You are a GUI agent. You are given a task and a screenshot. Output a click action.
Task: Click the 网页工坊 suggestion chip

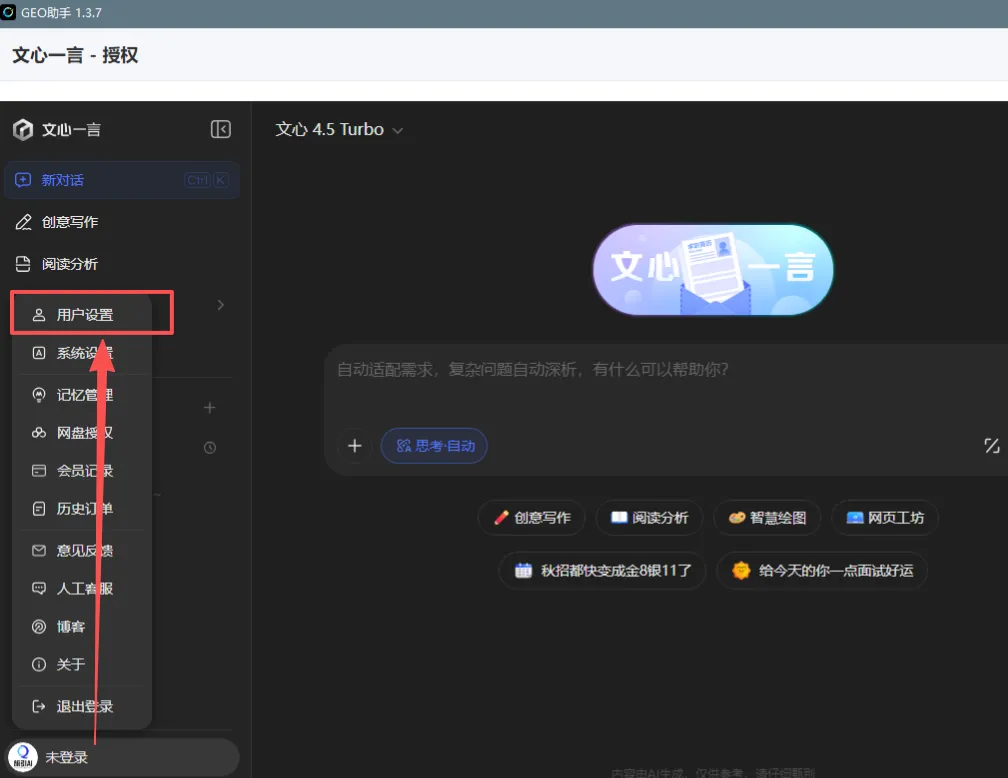(x=885, y=518)
